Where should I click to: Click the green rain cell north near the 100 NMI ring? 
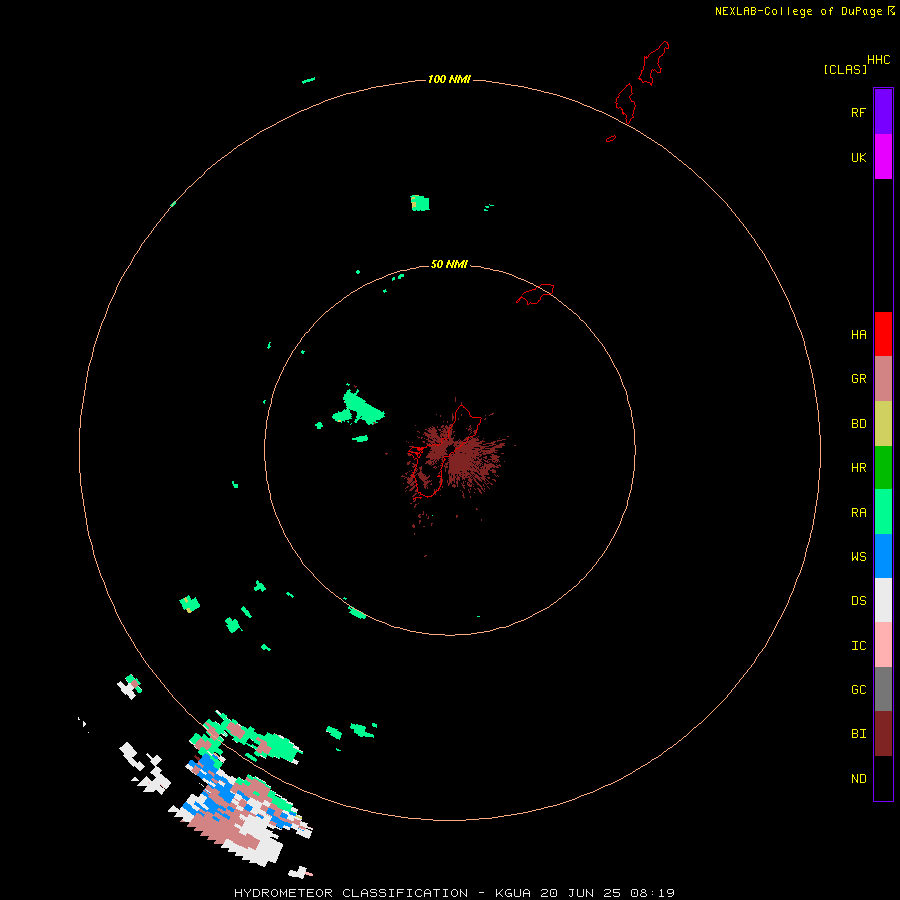[x=420, y=203]
